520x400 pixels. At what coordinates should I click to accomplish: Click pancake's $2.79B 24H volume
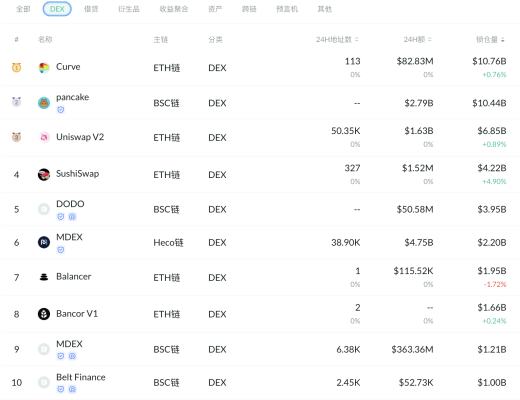coord(419,103)
